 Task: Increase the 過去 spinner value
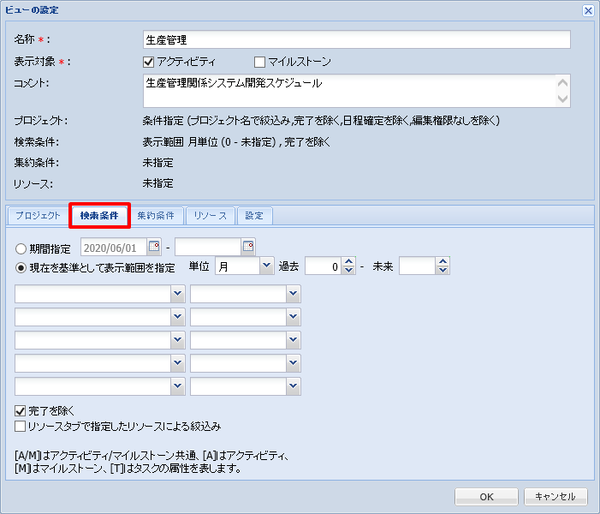tap(349, 262)
